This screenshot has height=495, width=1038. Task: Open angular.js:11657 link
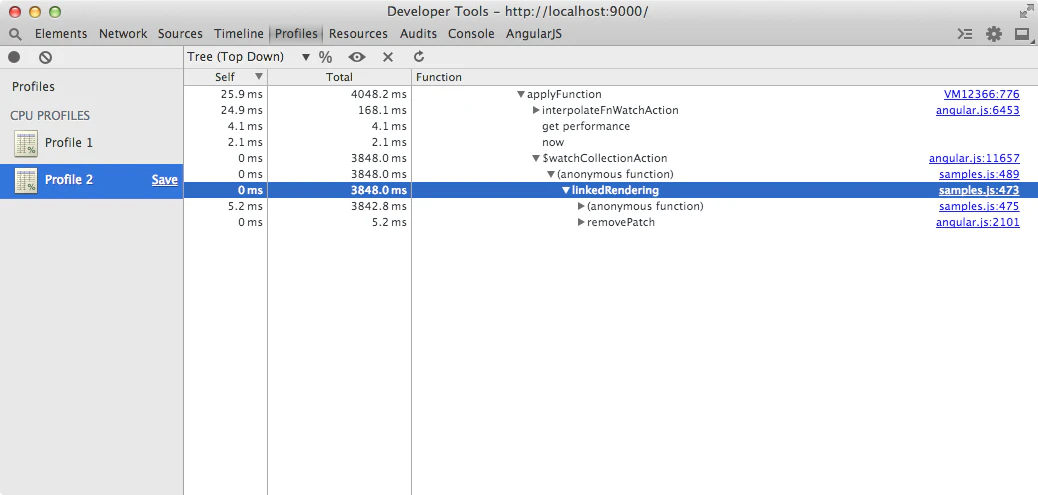(974, 159)
